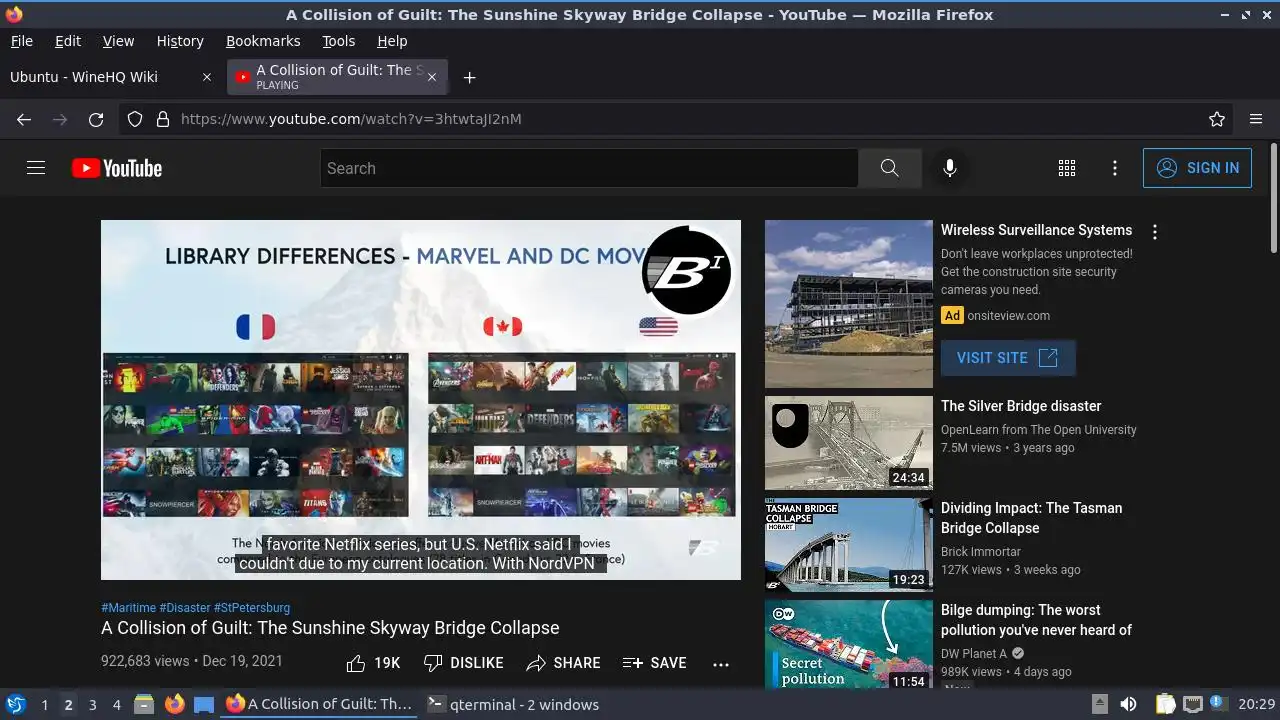1280x720 pixels.
Task: Open The Silver Bridge disaster video thumbnail
Action: pyautogui.click(x=849, y=443)
